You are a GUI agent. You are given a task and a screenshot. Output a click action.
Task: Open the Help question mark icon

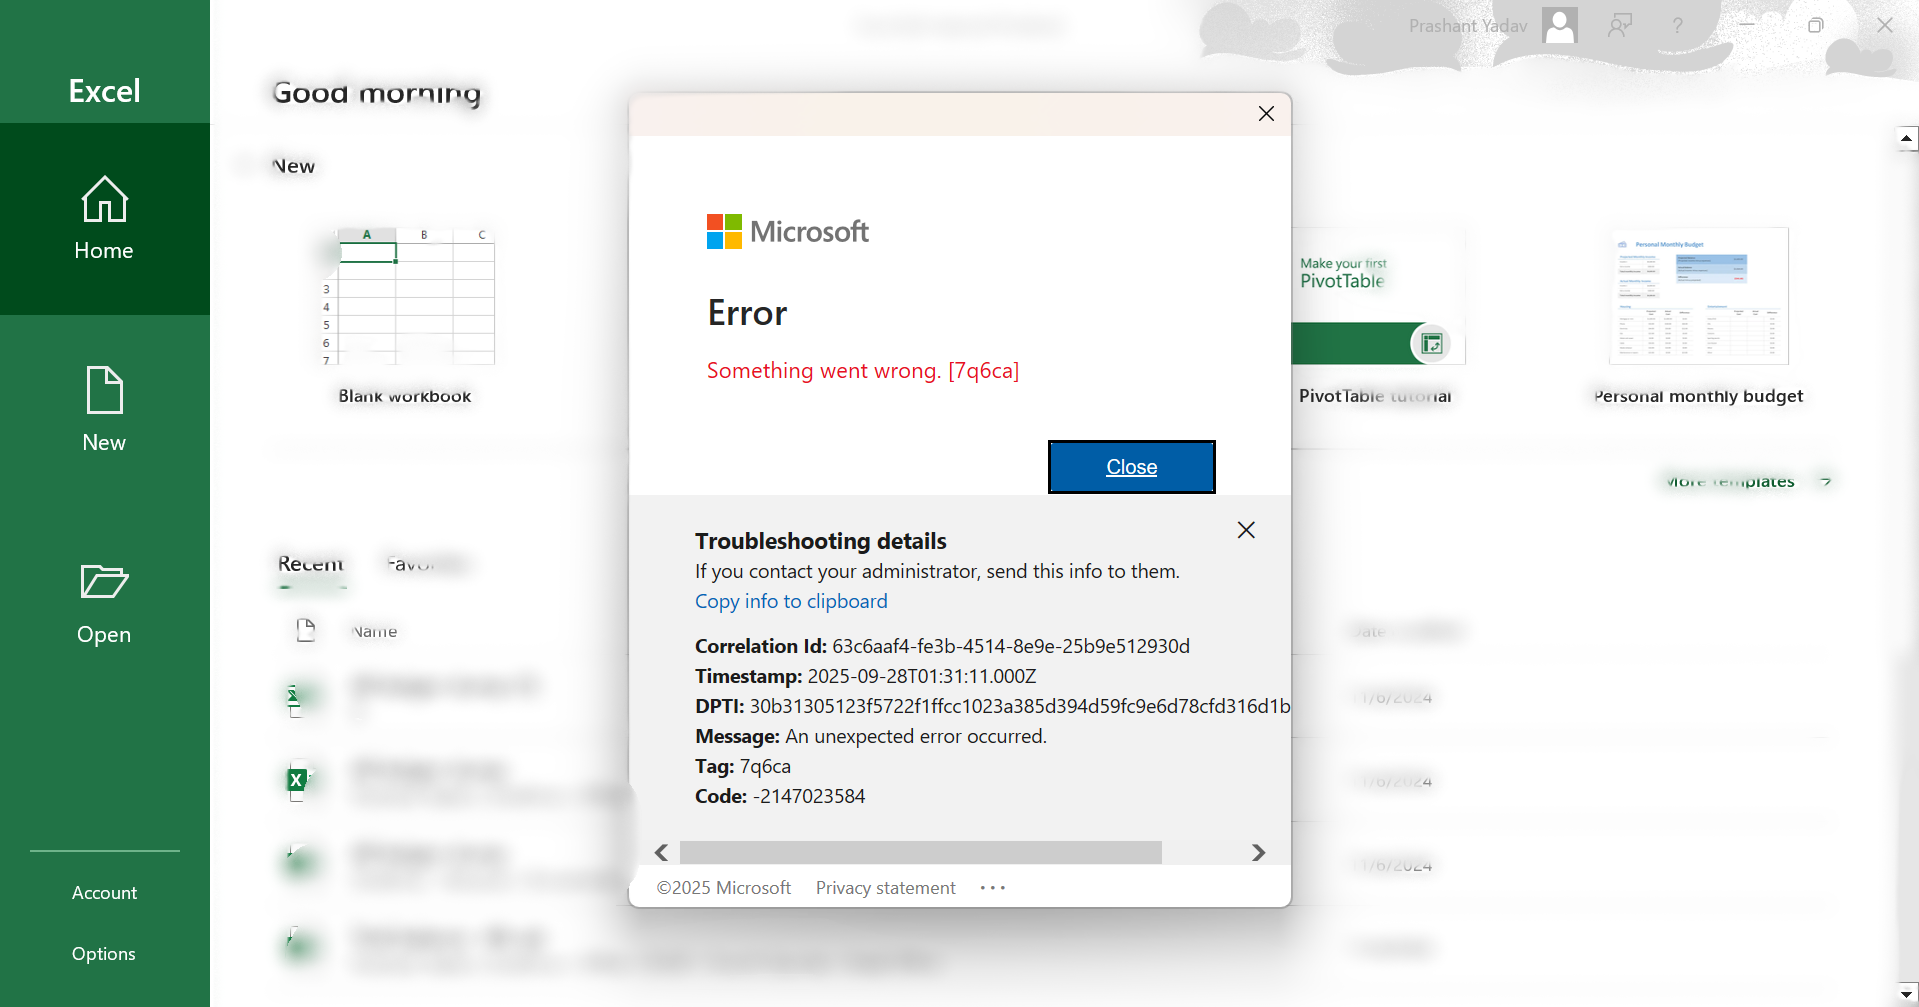[x=1678, y=25]
